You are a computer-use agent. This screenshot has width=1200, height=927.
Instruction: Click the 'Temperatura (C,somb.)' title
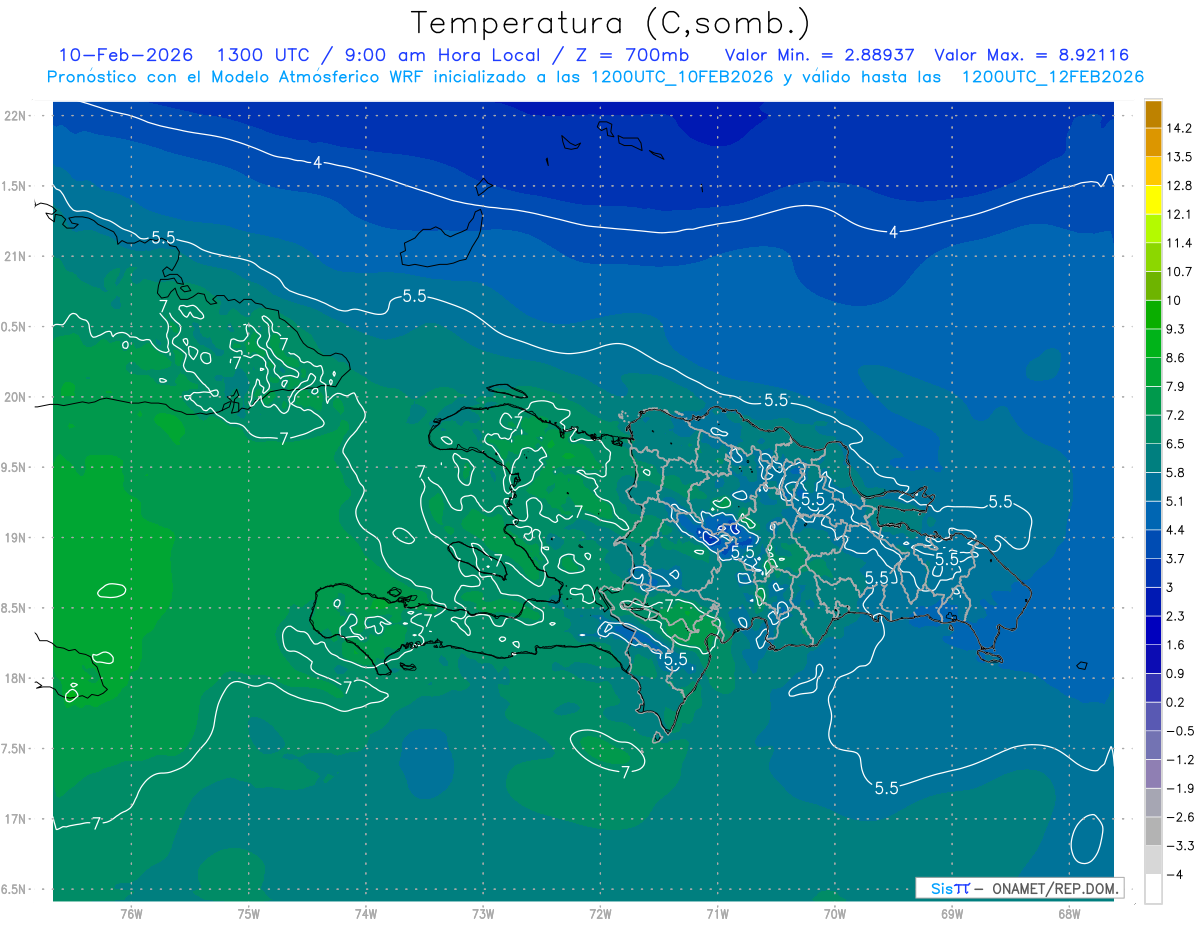pos(611,23)
